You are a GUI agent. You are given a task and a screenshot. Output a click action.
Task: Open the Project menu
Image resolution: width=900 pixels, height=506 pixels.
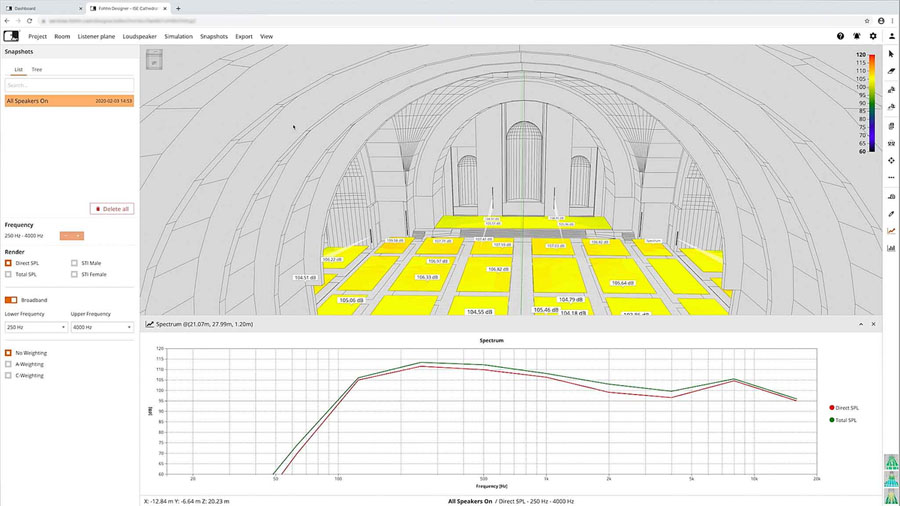pyautogui.click(x=37, y=36)
